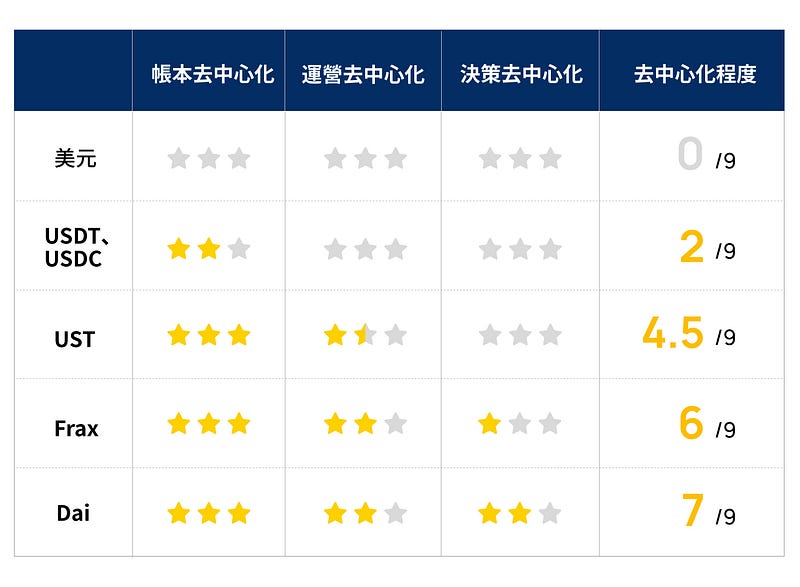The width and height of the screenshot is (800, 587).
Task: Select the 運營去中心化 column header
Action: point(363,74)
